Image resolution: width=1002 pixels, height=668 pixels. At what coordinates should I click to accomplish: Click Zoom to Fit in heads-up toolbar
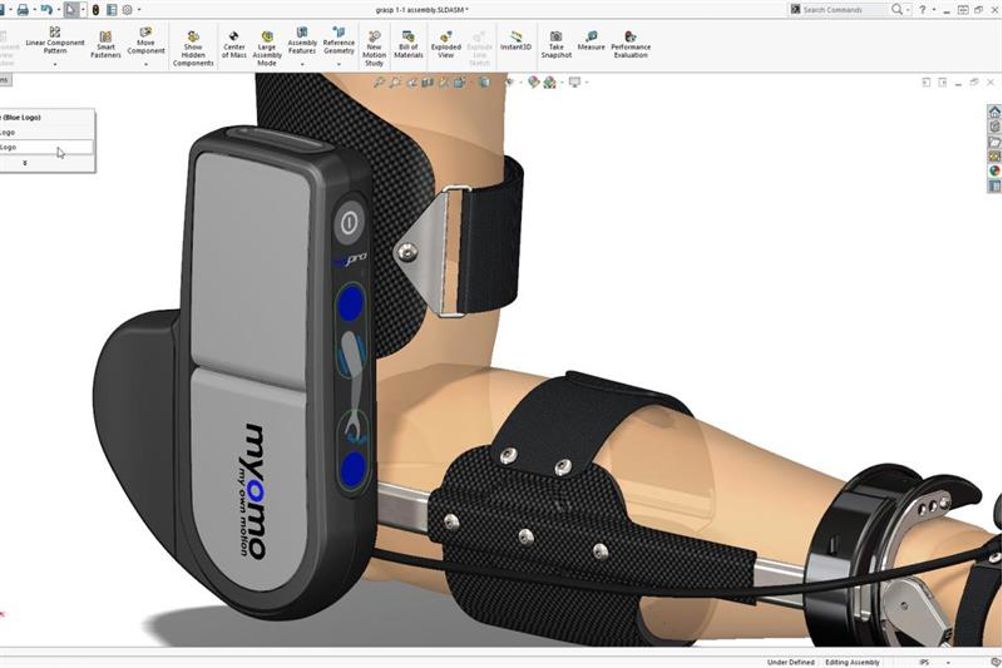(379, 82)
